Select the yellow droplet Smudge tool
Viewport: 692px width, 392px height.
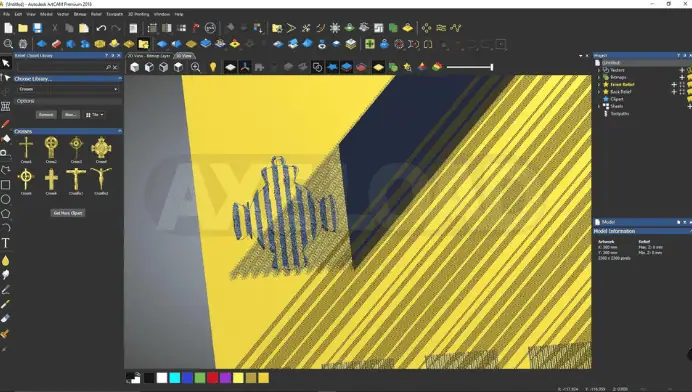point(5,260)
